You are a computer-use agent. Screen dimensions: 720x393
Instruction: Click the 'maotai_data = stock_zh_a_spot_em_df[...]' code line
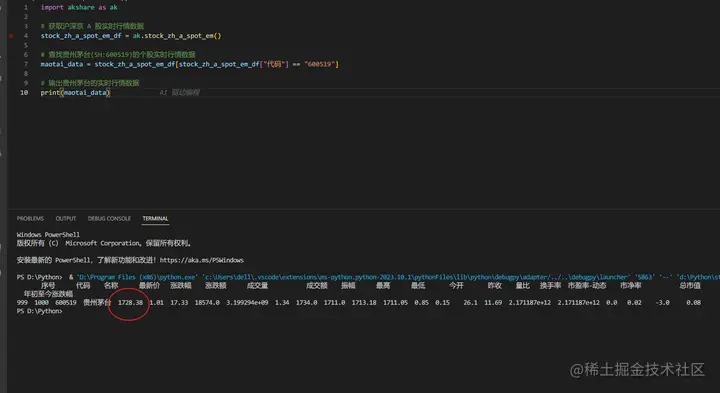tap(189, 64)
